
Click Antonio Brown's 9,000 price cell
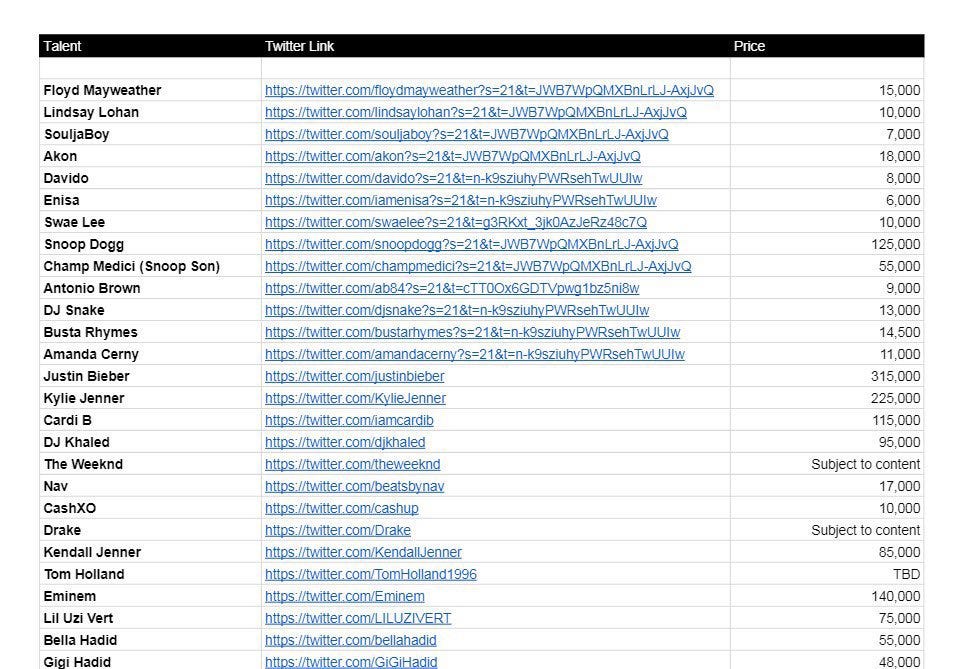pyautogui.click(x=827, y=289)
